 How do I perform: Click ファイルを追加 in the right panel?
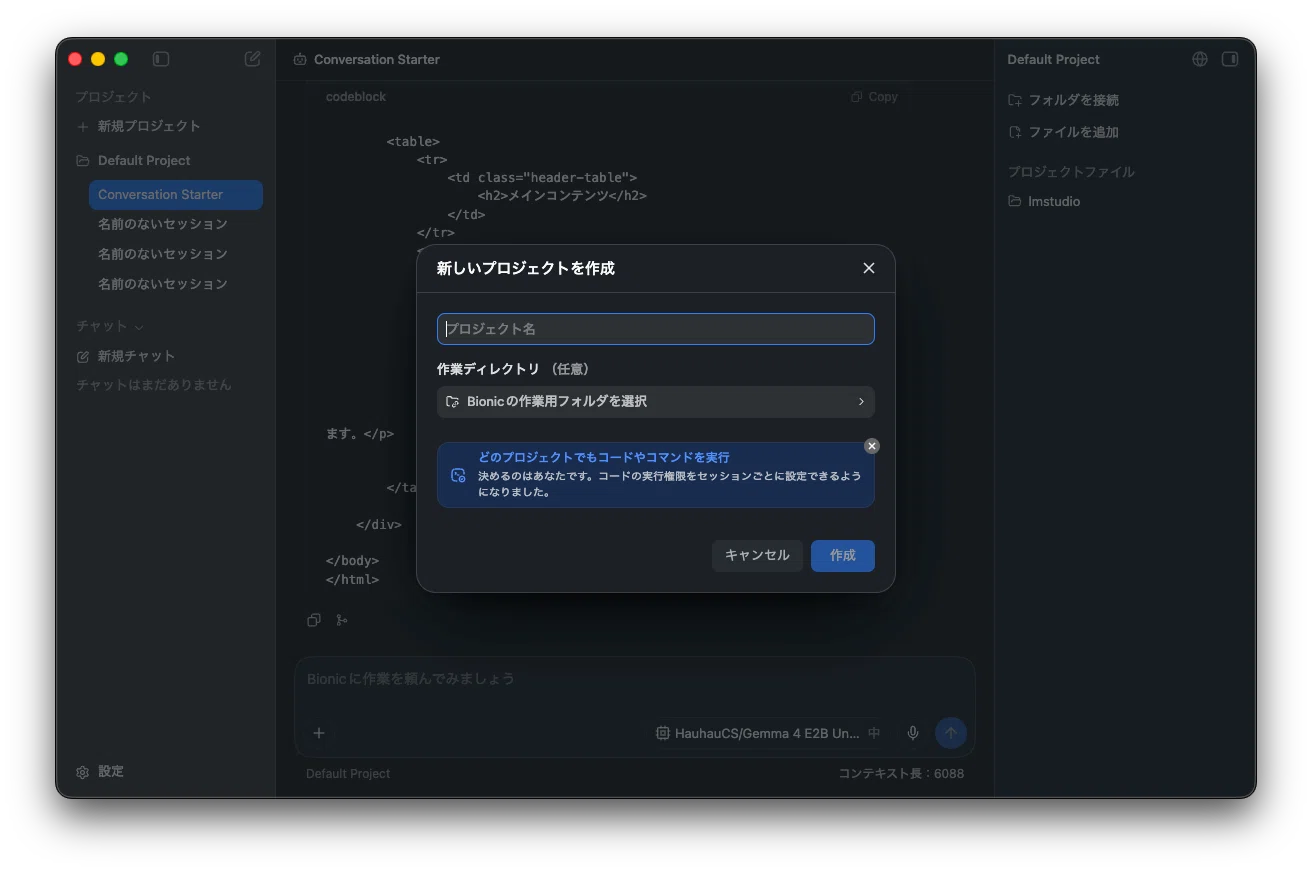(1063, 132)
